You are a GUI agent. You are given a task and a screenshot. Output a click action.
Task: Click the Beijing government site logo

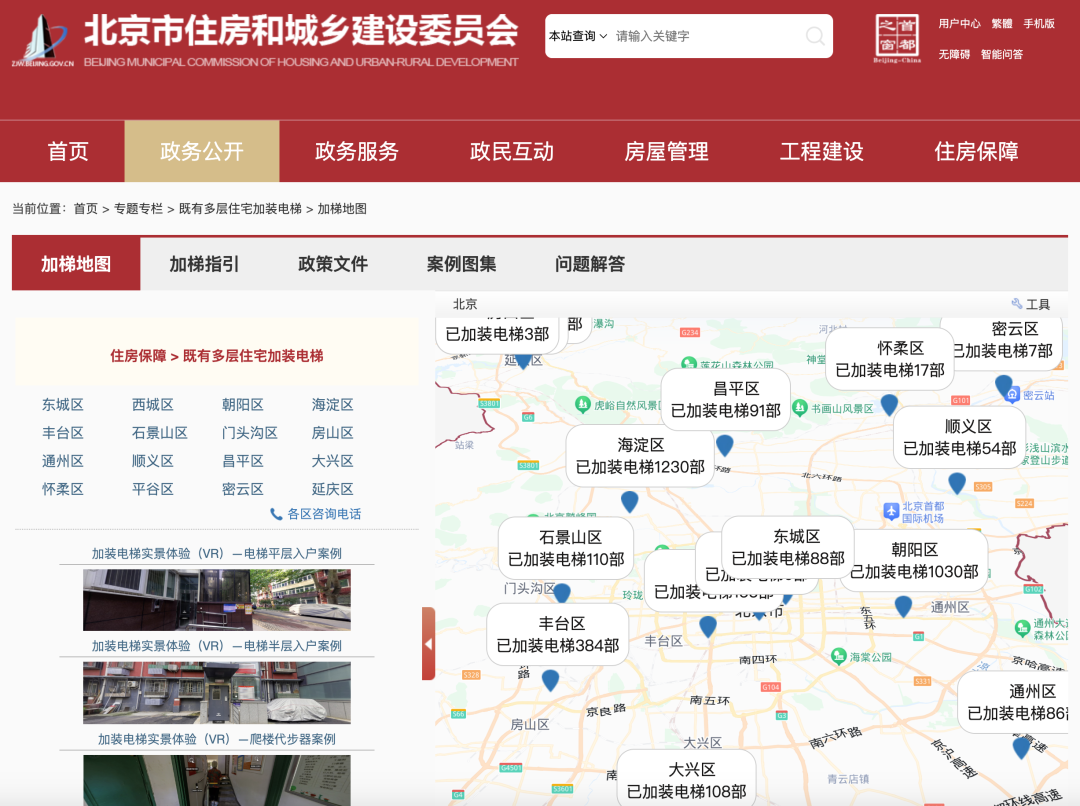[x=42, y=40]
